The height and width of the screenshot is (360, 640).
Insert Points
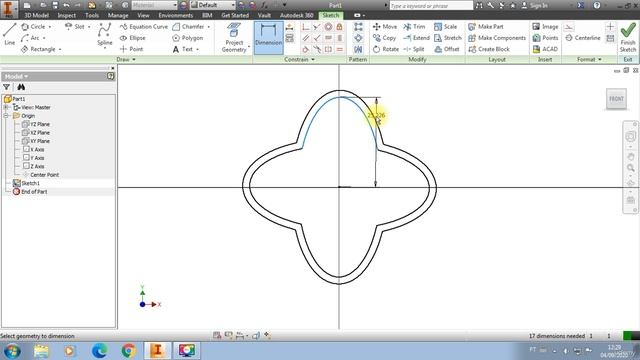[x=545, y=38]
